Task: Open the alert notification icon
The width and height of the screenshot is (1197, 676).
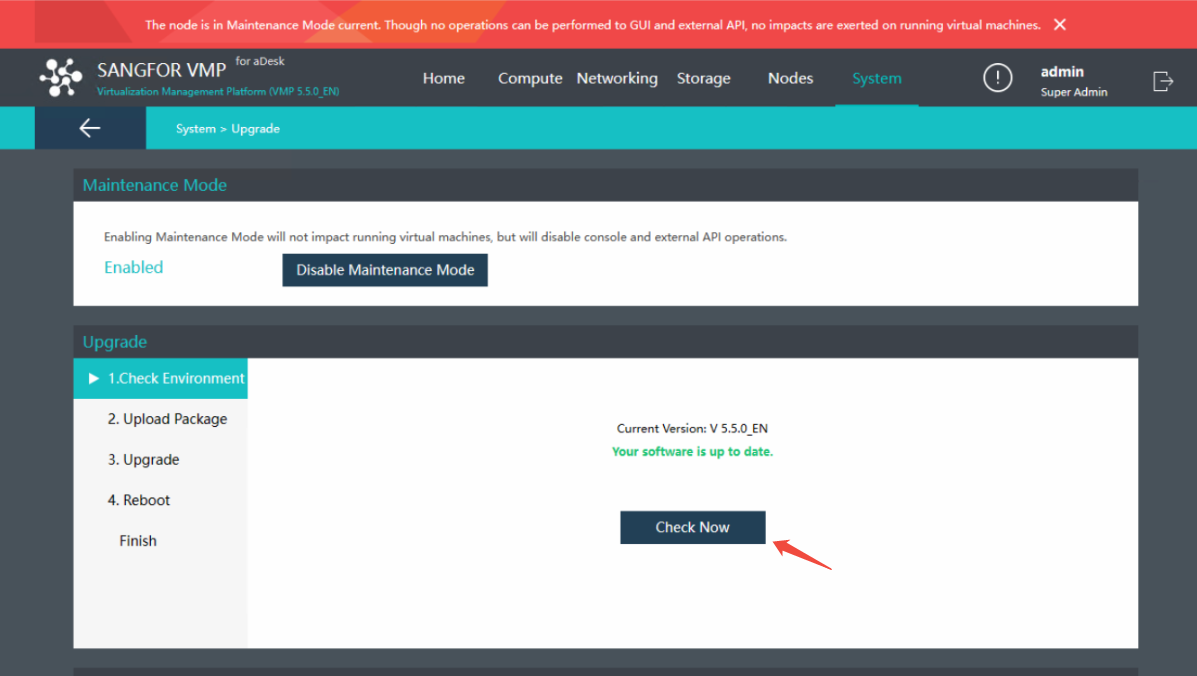Action: point(997,78)
